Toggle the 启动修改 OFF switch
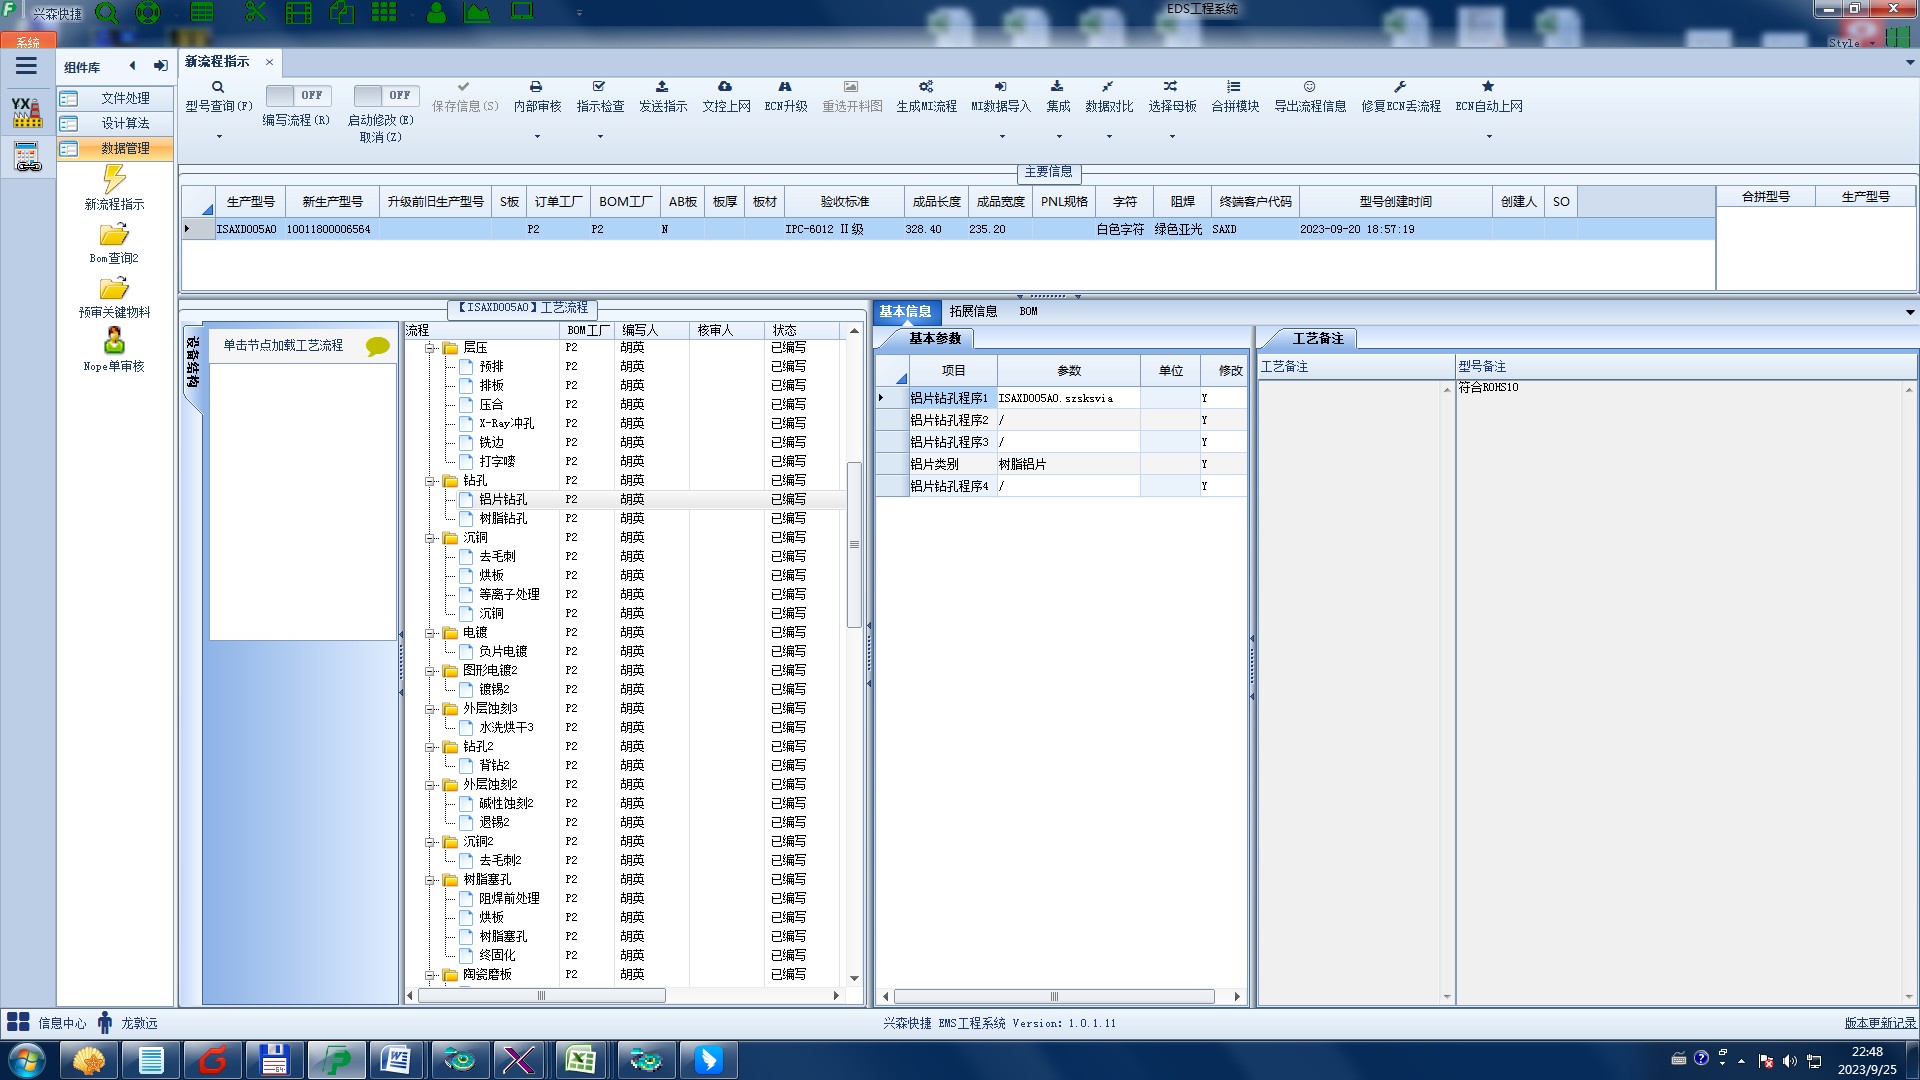The height and width of the screenshot is (1080, 1920). 385,95
